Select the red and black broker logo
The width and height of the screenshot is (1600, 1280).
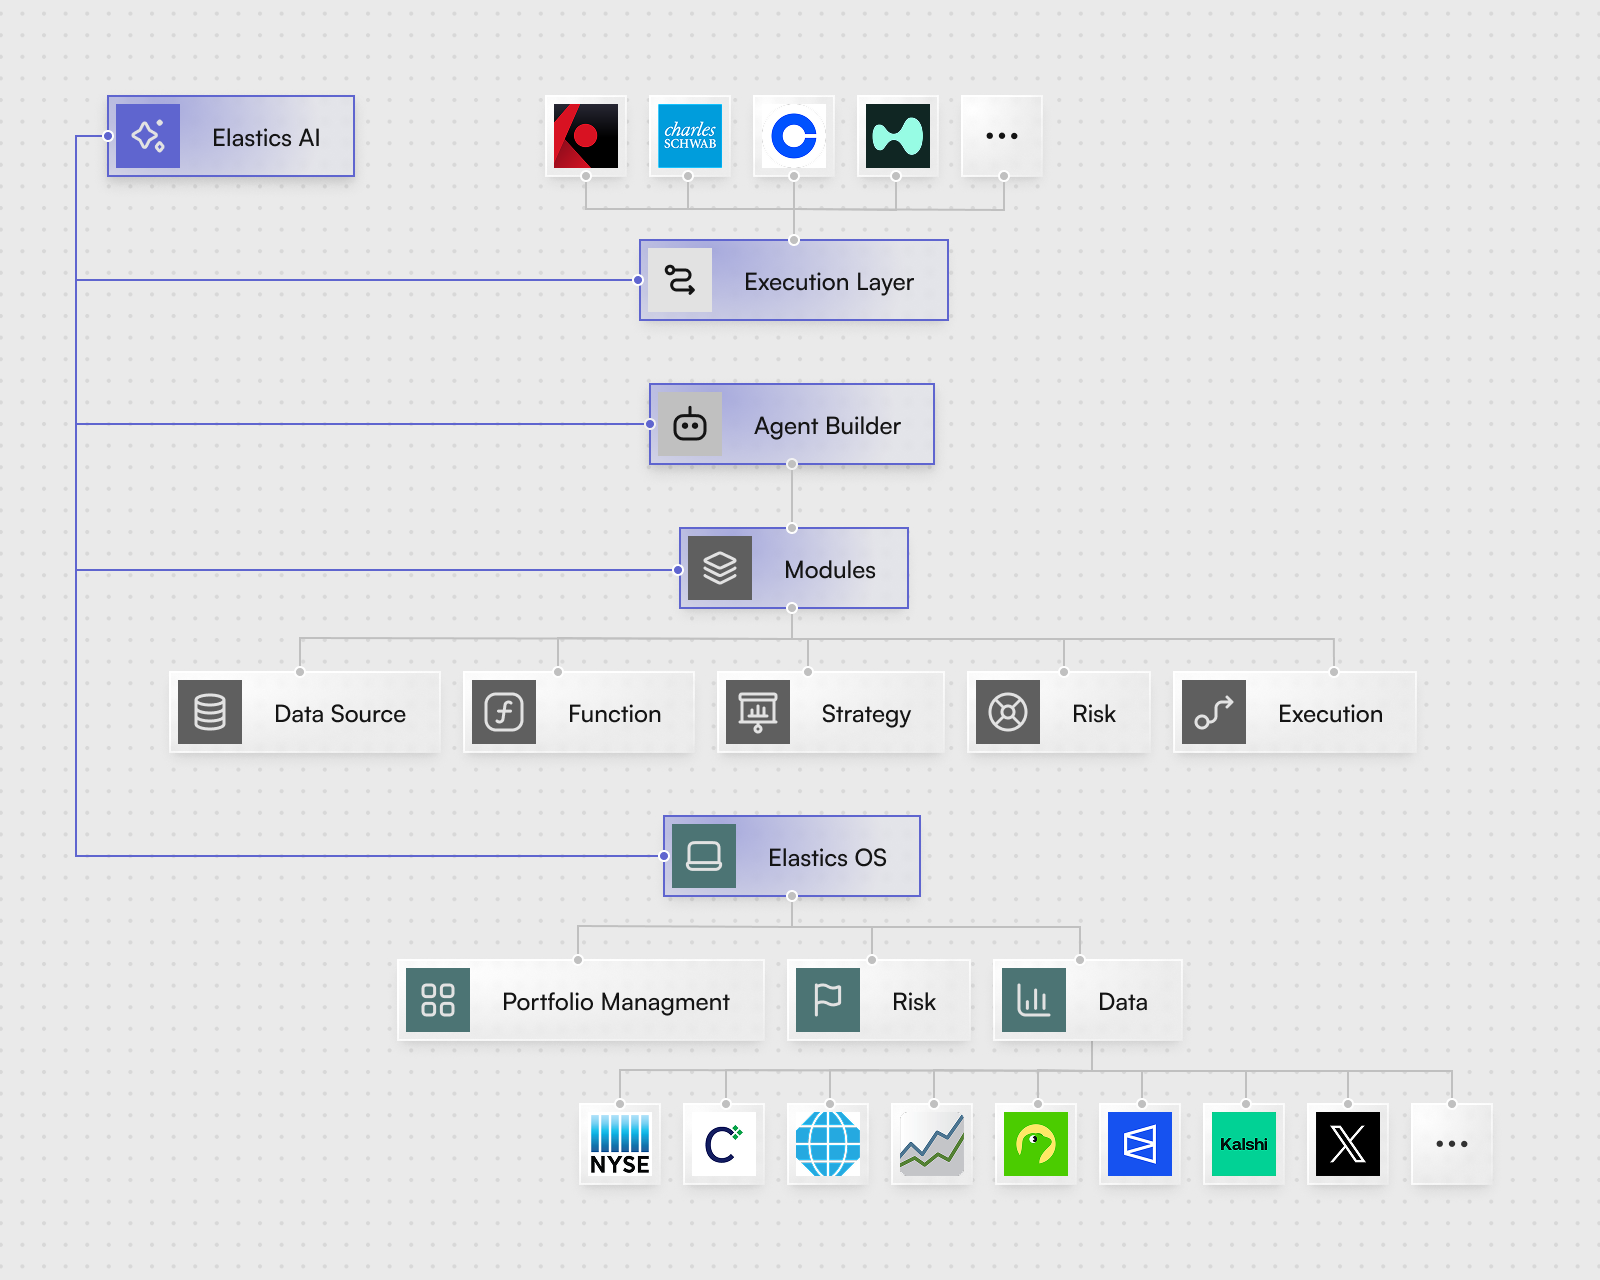pos(586,136)
